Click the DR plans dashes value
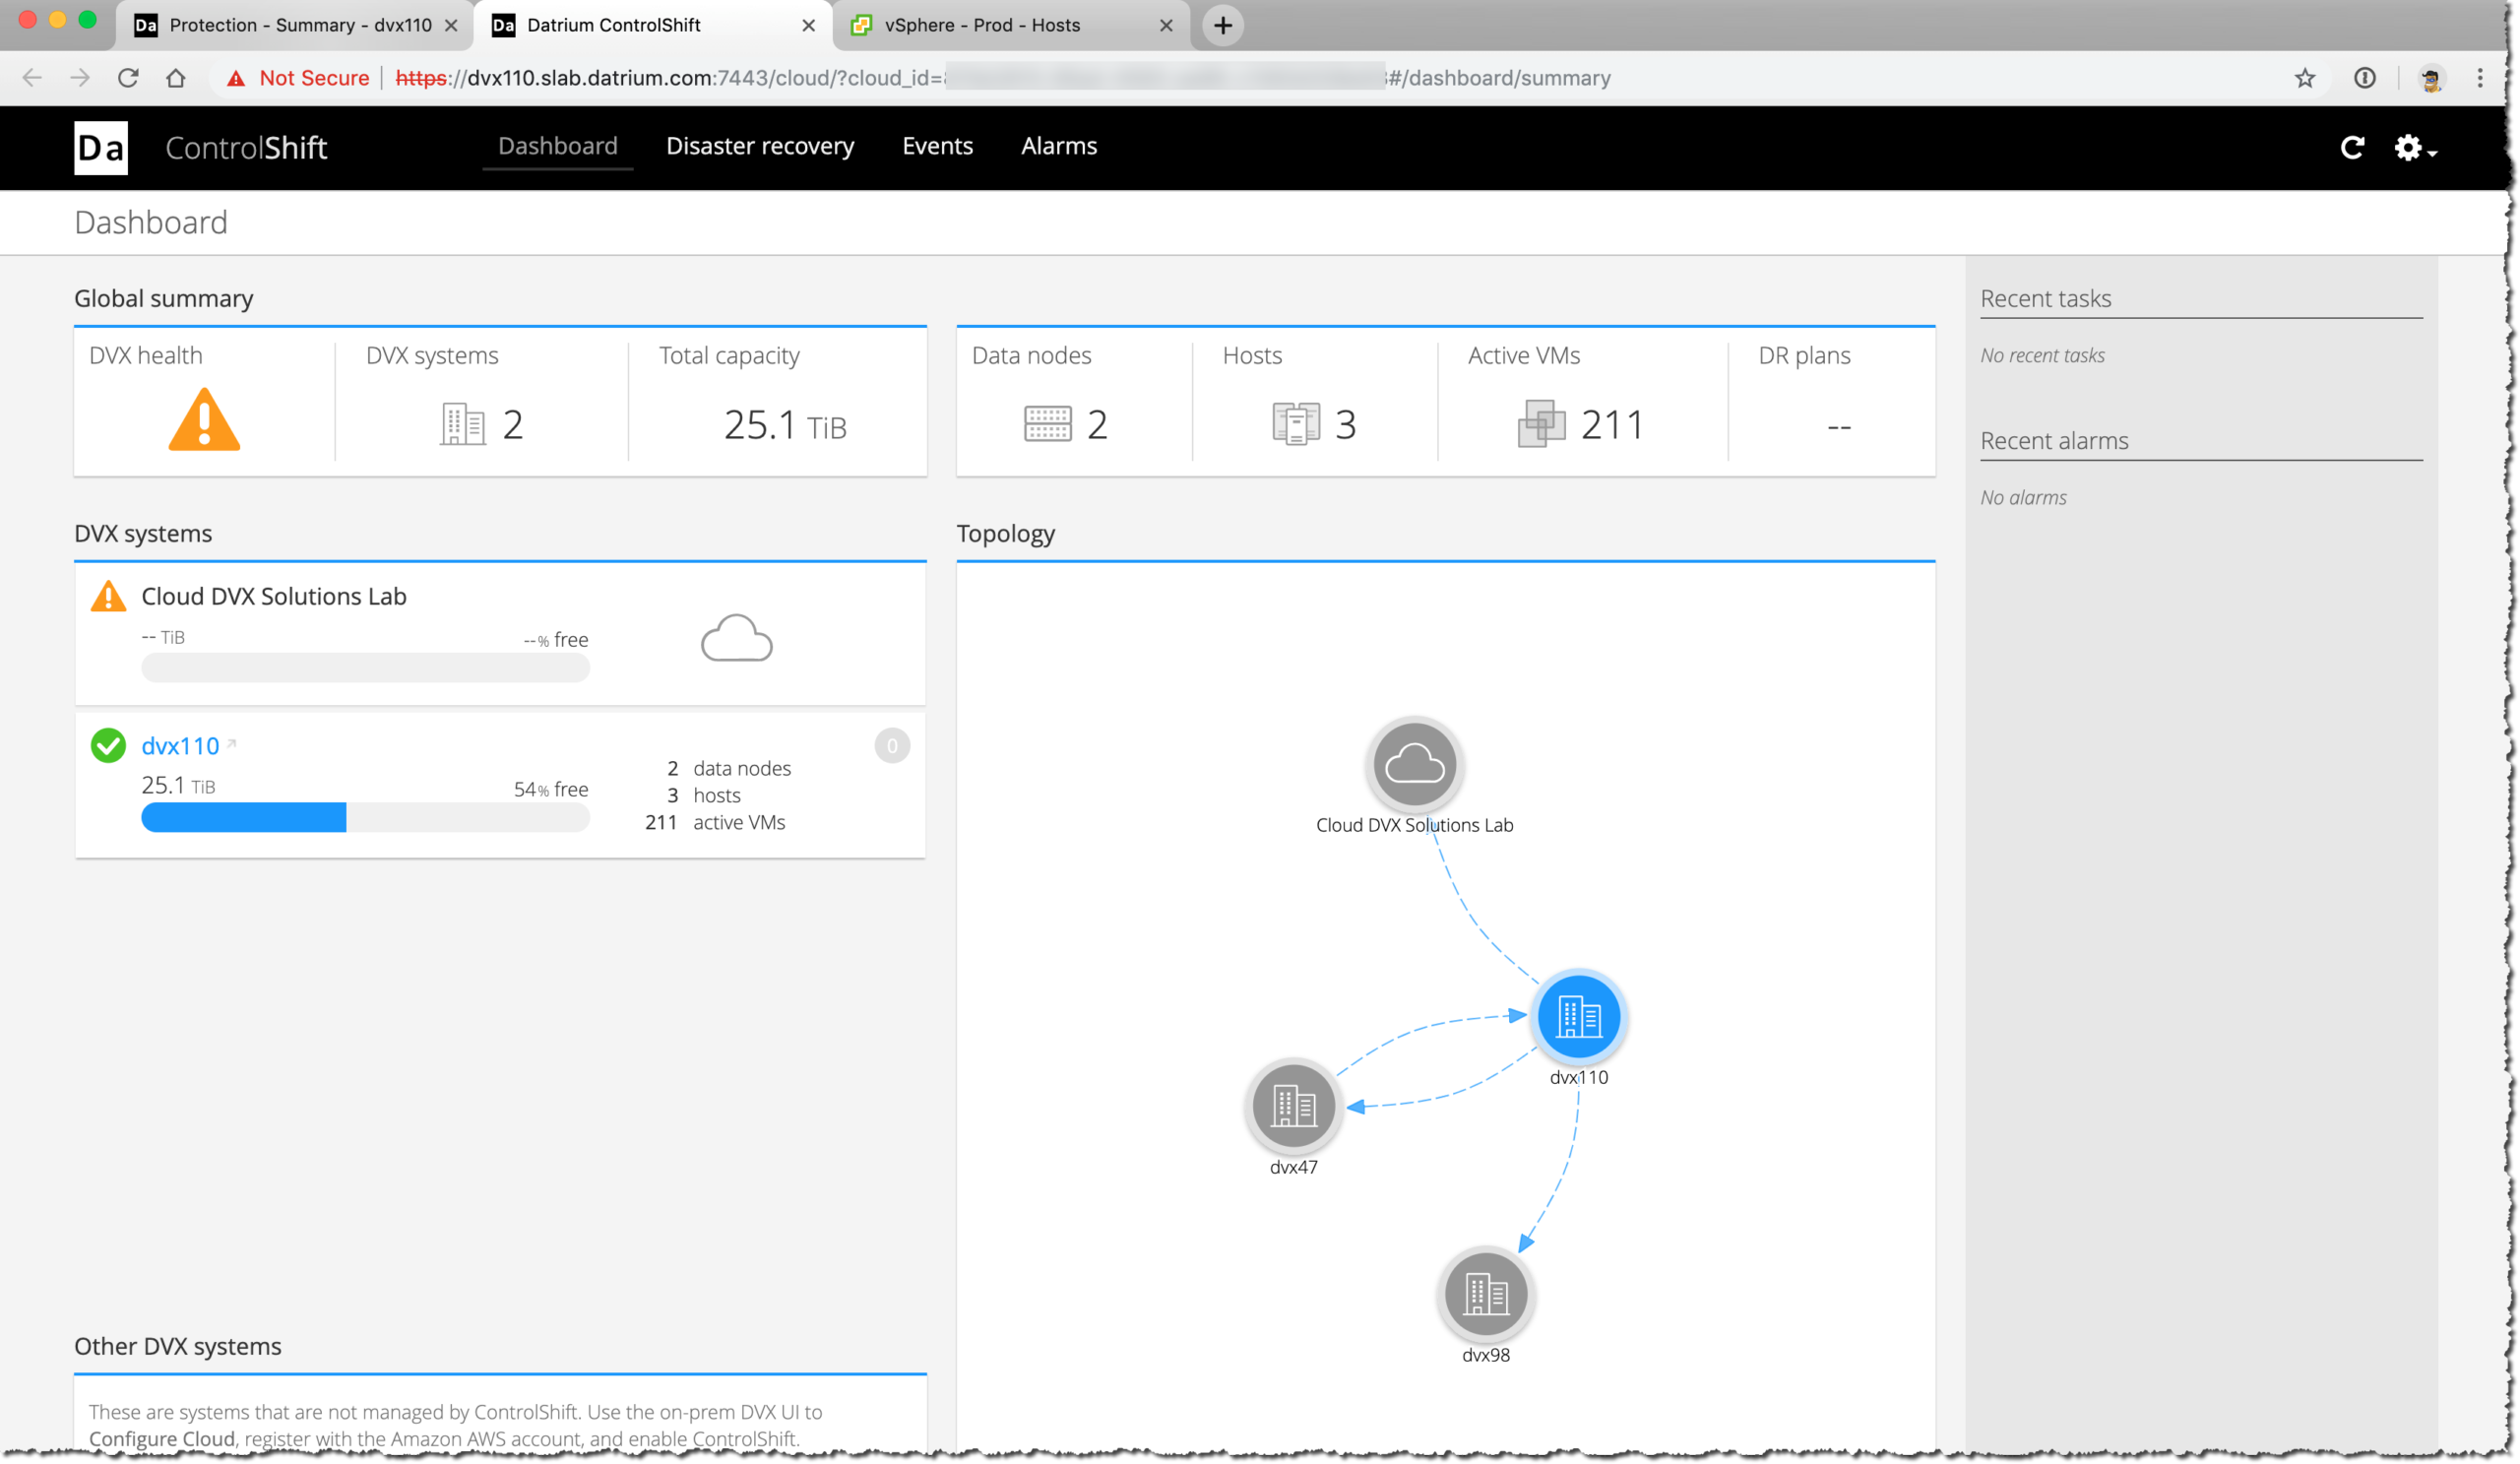Screen dimensions: 2520x1464 1838,427
